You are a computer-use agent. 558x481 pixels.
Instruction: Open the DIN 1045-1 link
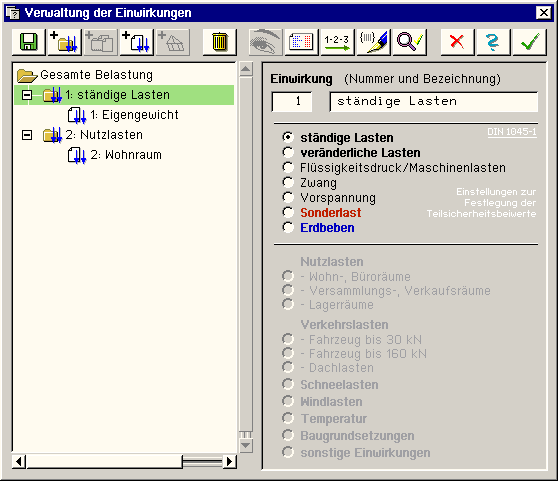pyautogui.click(x=512, y=132)
